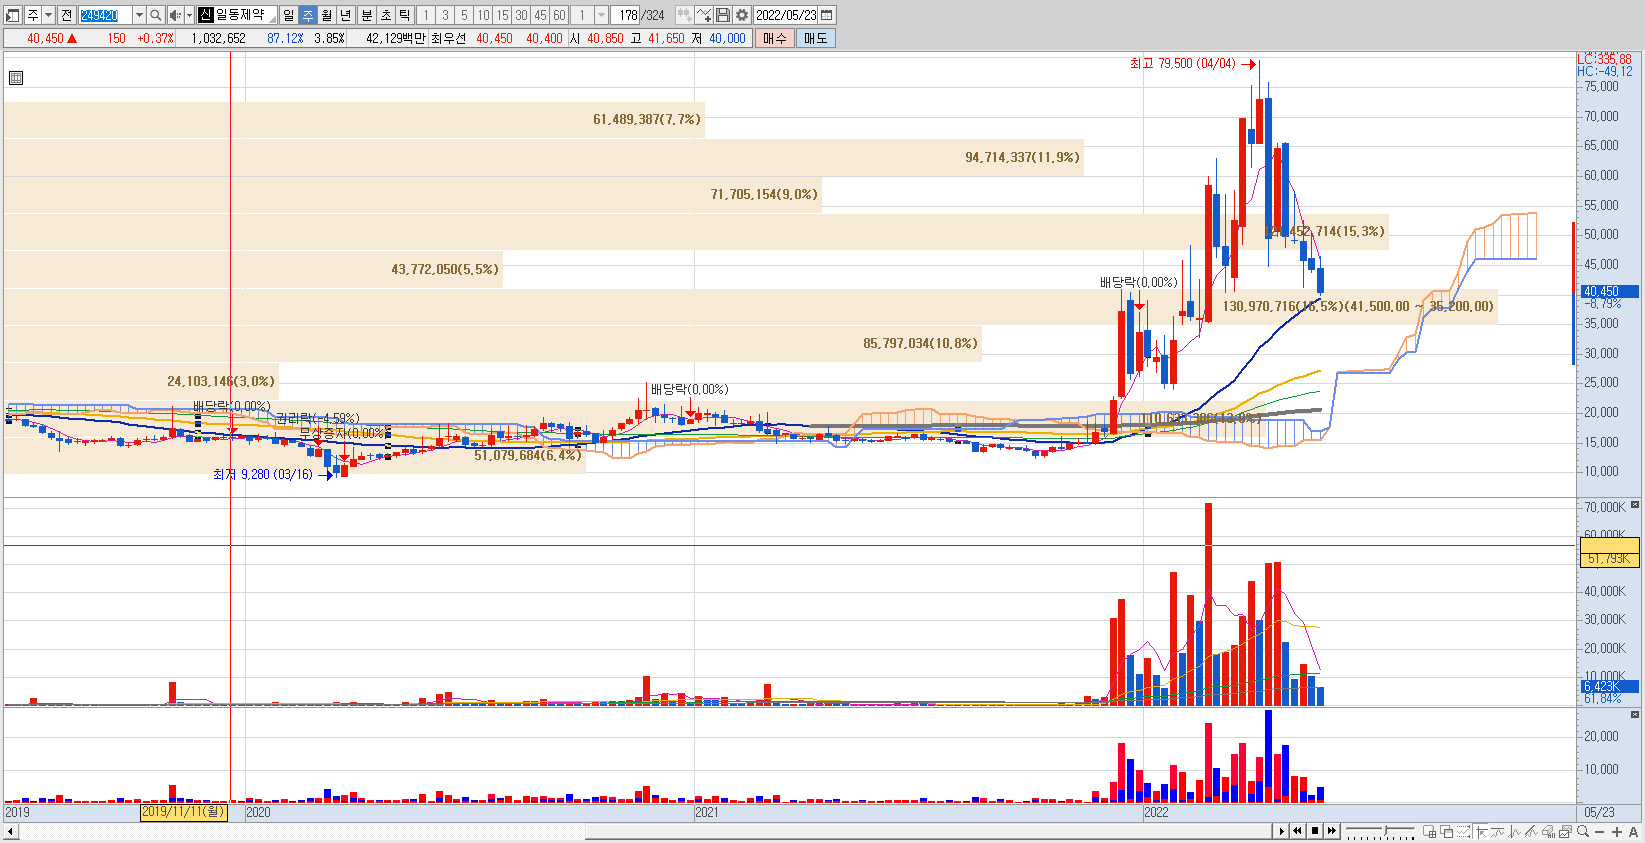
Task: Click the scroll right play arrow
Action: tap(1281, 831)
